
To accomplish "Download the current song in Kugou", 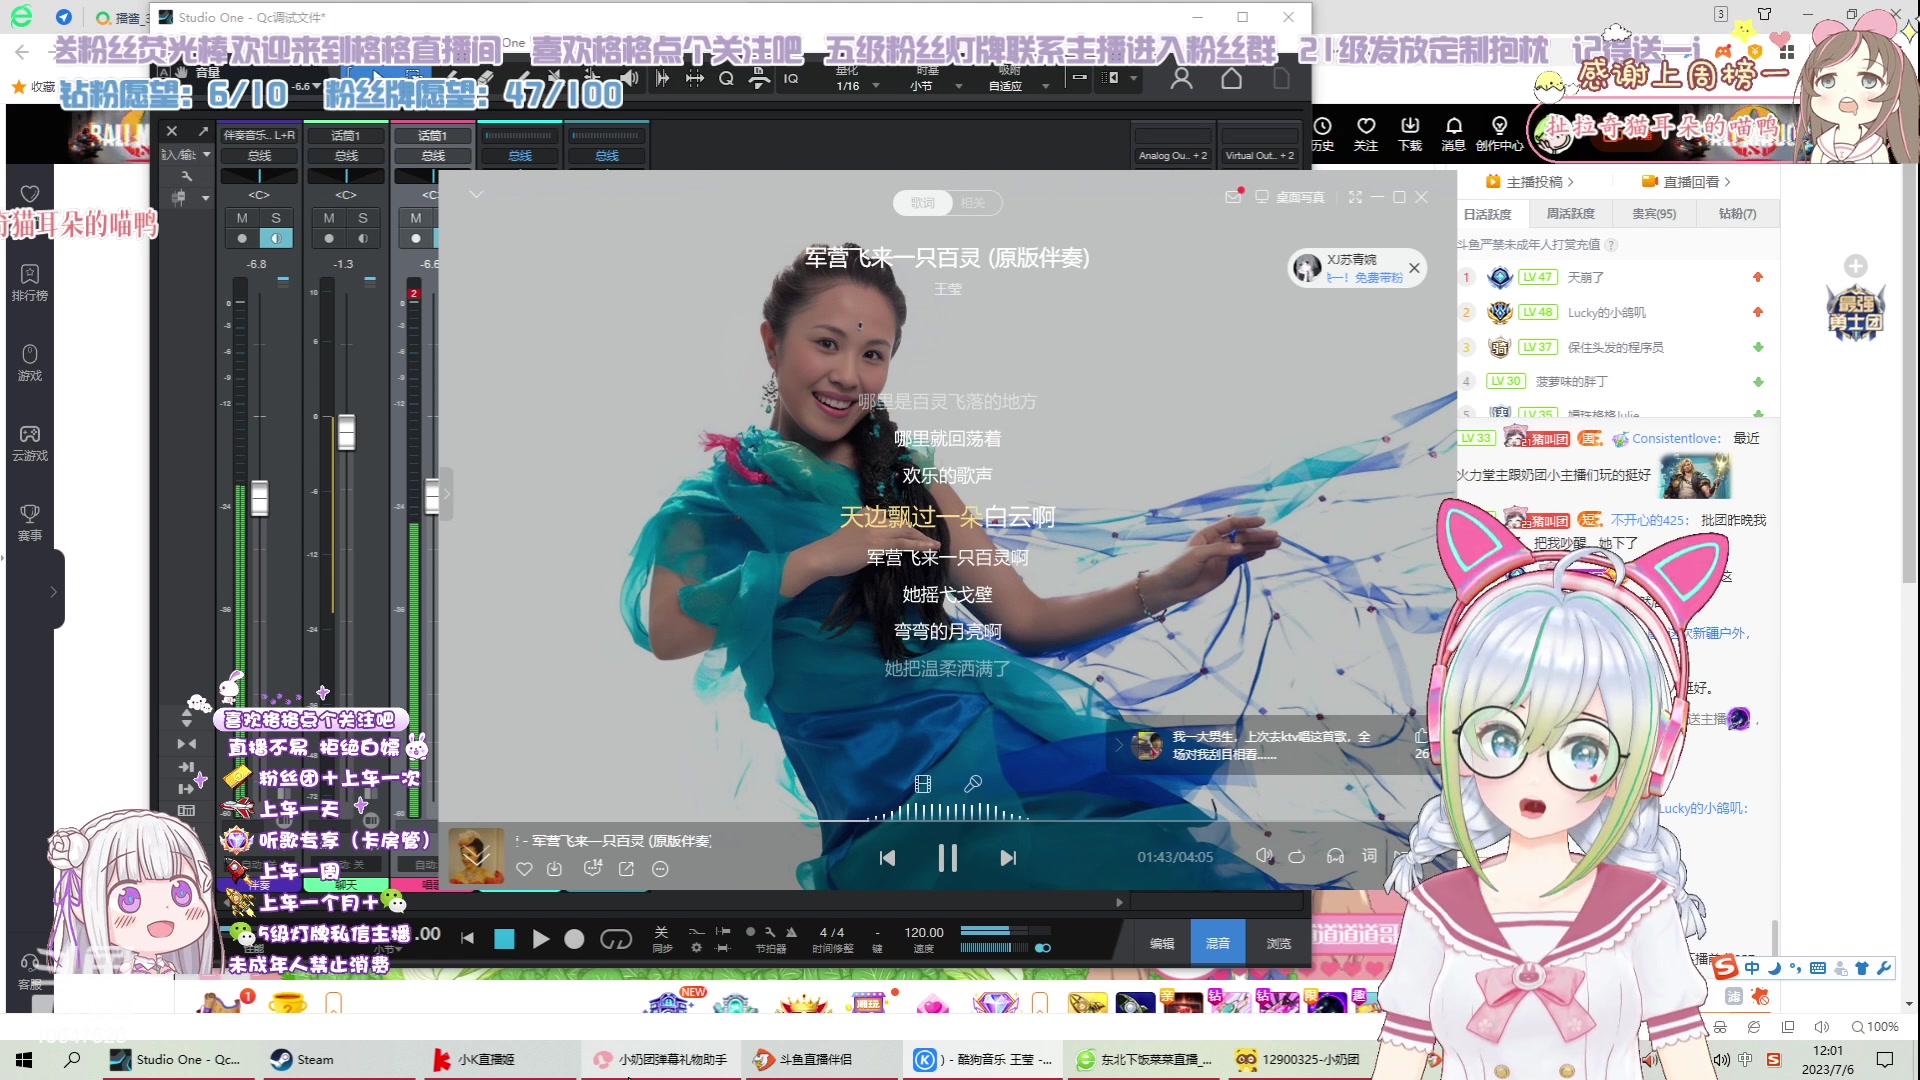I will point(555,869).
